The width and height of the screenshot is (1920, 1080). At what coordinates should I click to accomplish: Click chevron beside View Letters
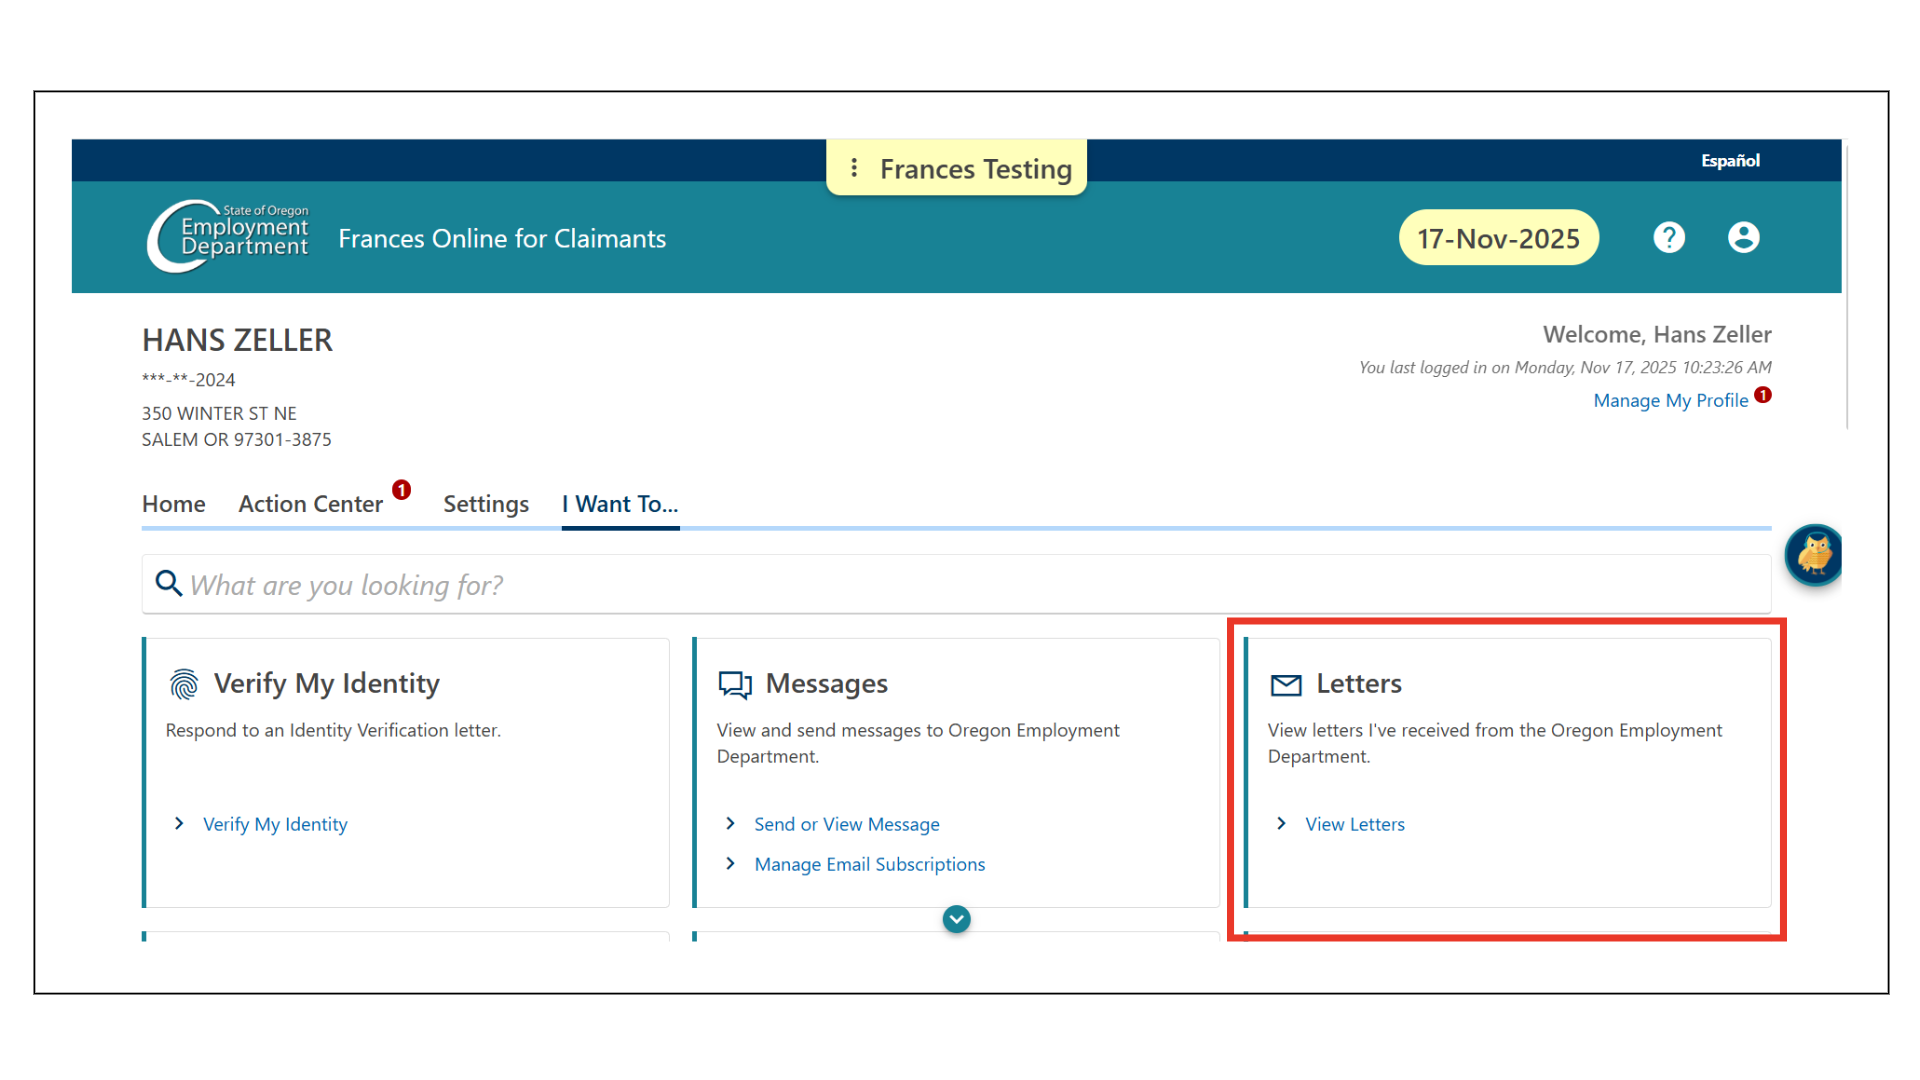click(x=1282, y=824)
